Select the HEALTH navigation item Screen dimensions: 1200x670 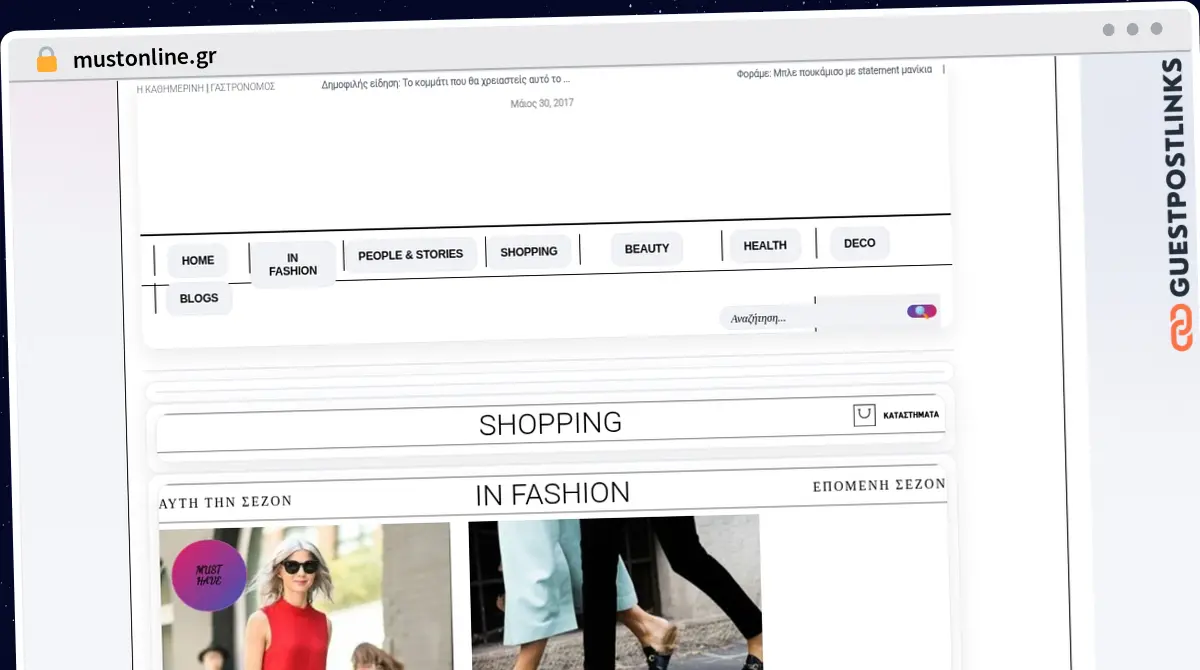coord(765,245)
